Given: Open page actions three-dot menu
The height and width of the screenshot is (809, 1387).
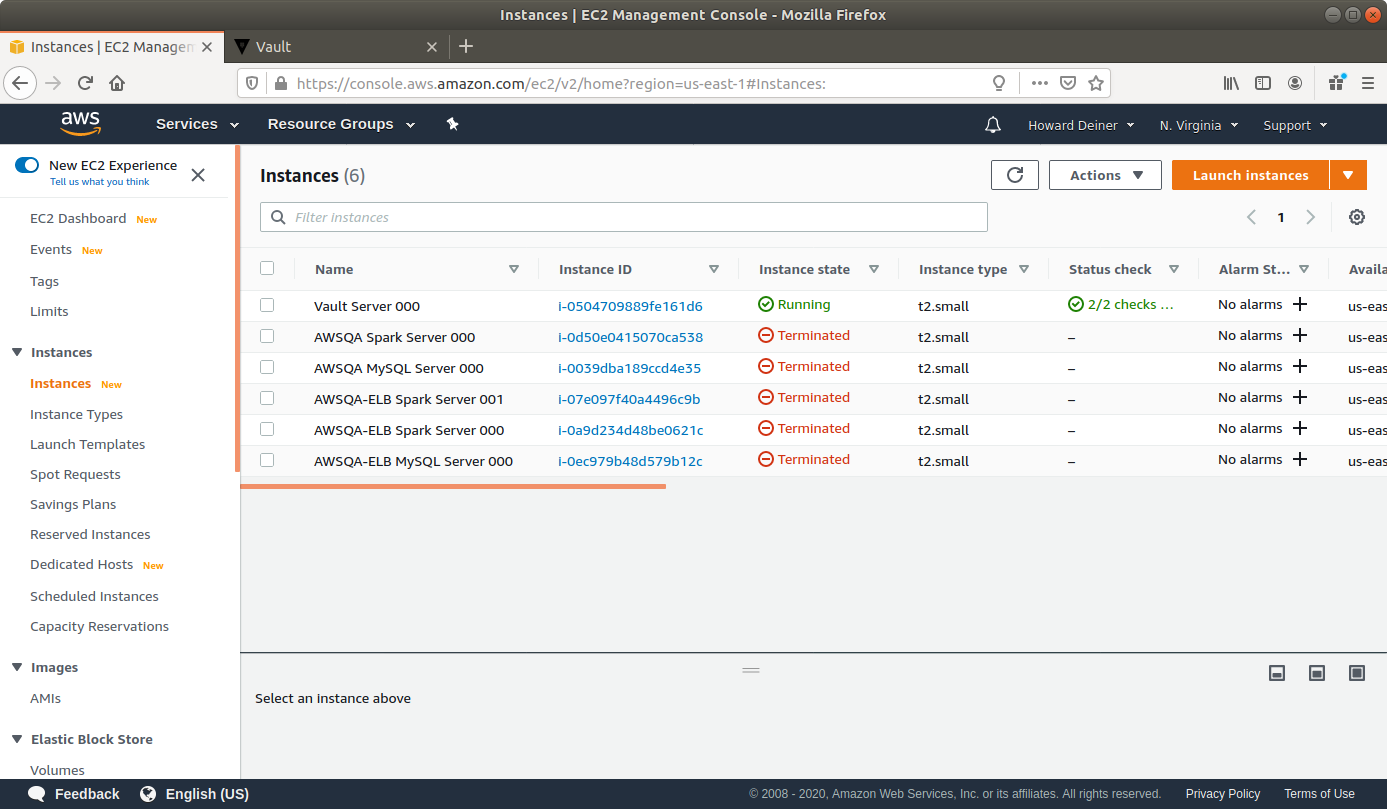Looking at the screenshot, I should click(x=1040, y=83).
